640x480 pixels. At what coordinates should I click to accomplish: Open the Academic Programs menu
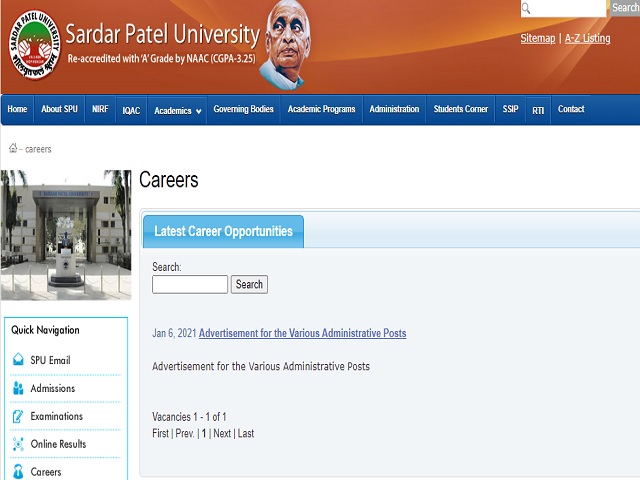coord(321,109)
